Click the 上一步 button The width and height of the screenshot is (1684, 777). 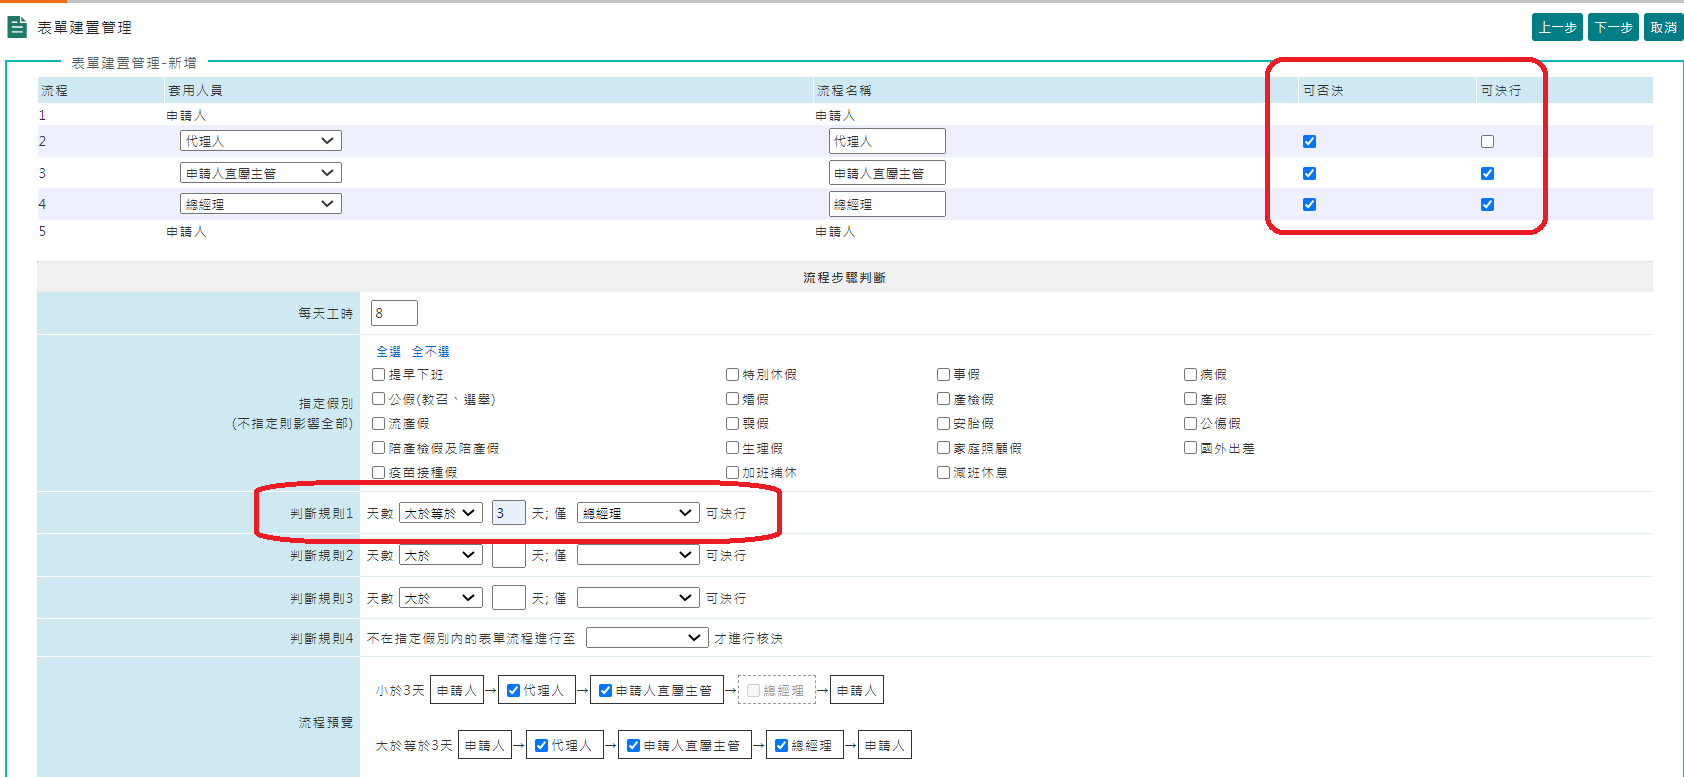pyautogui.click(x=1557, y=27)
